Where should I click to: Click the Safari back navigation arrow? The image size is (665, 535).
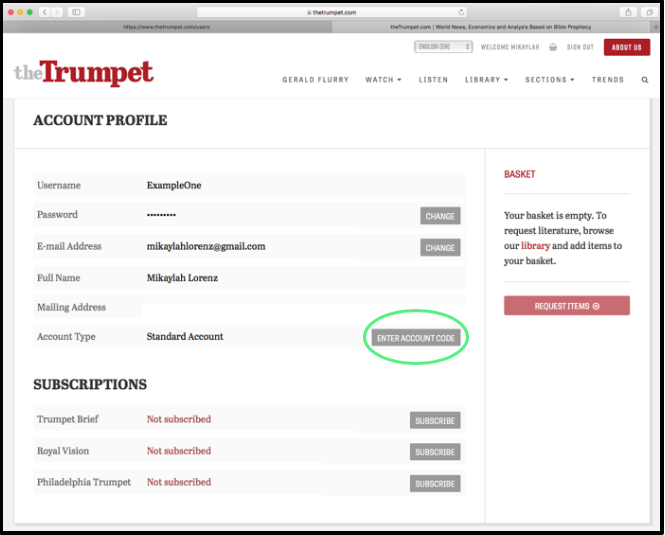point(45,12)
